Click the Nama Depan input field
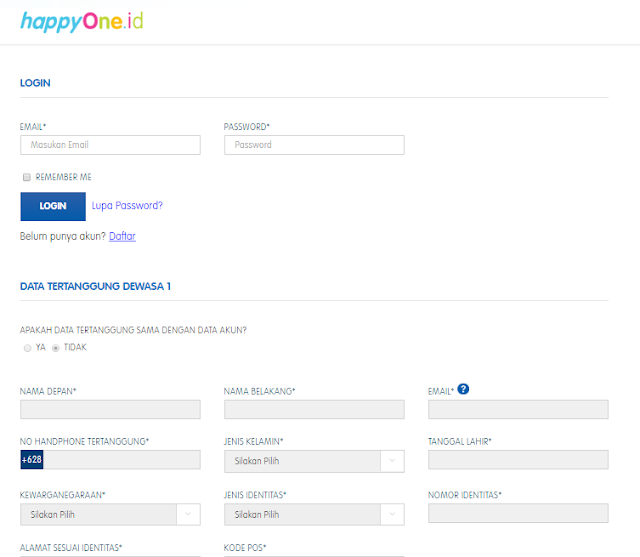Viewport: 640px width, 557px height. point(110,409)
